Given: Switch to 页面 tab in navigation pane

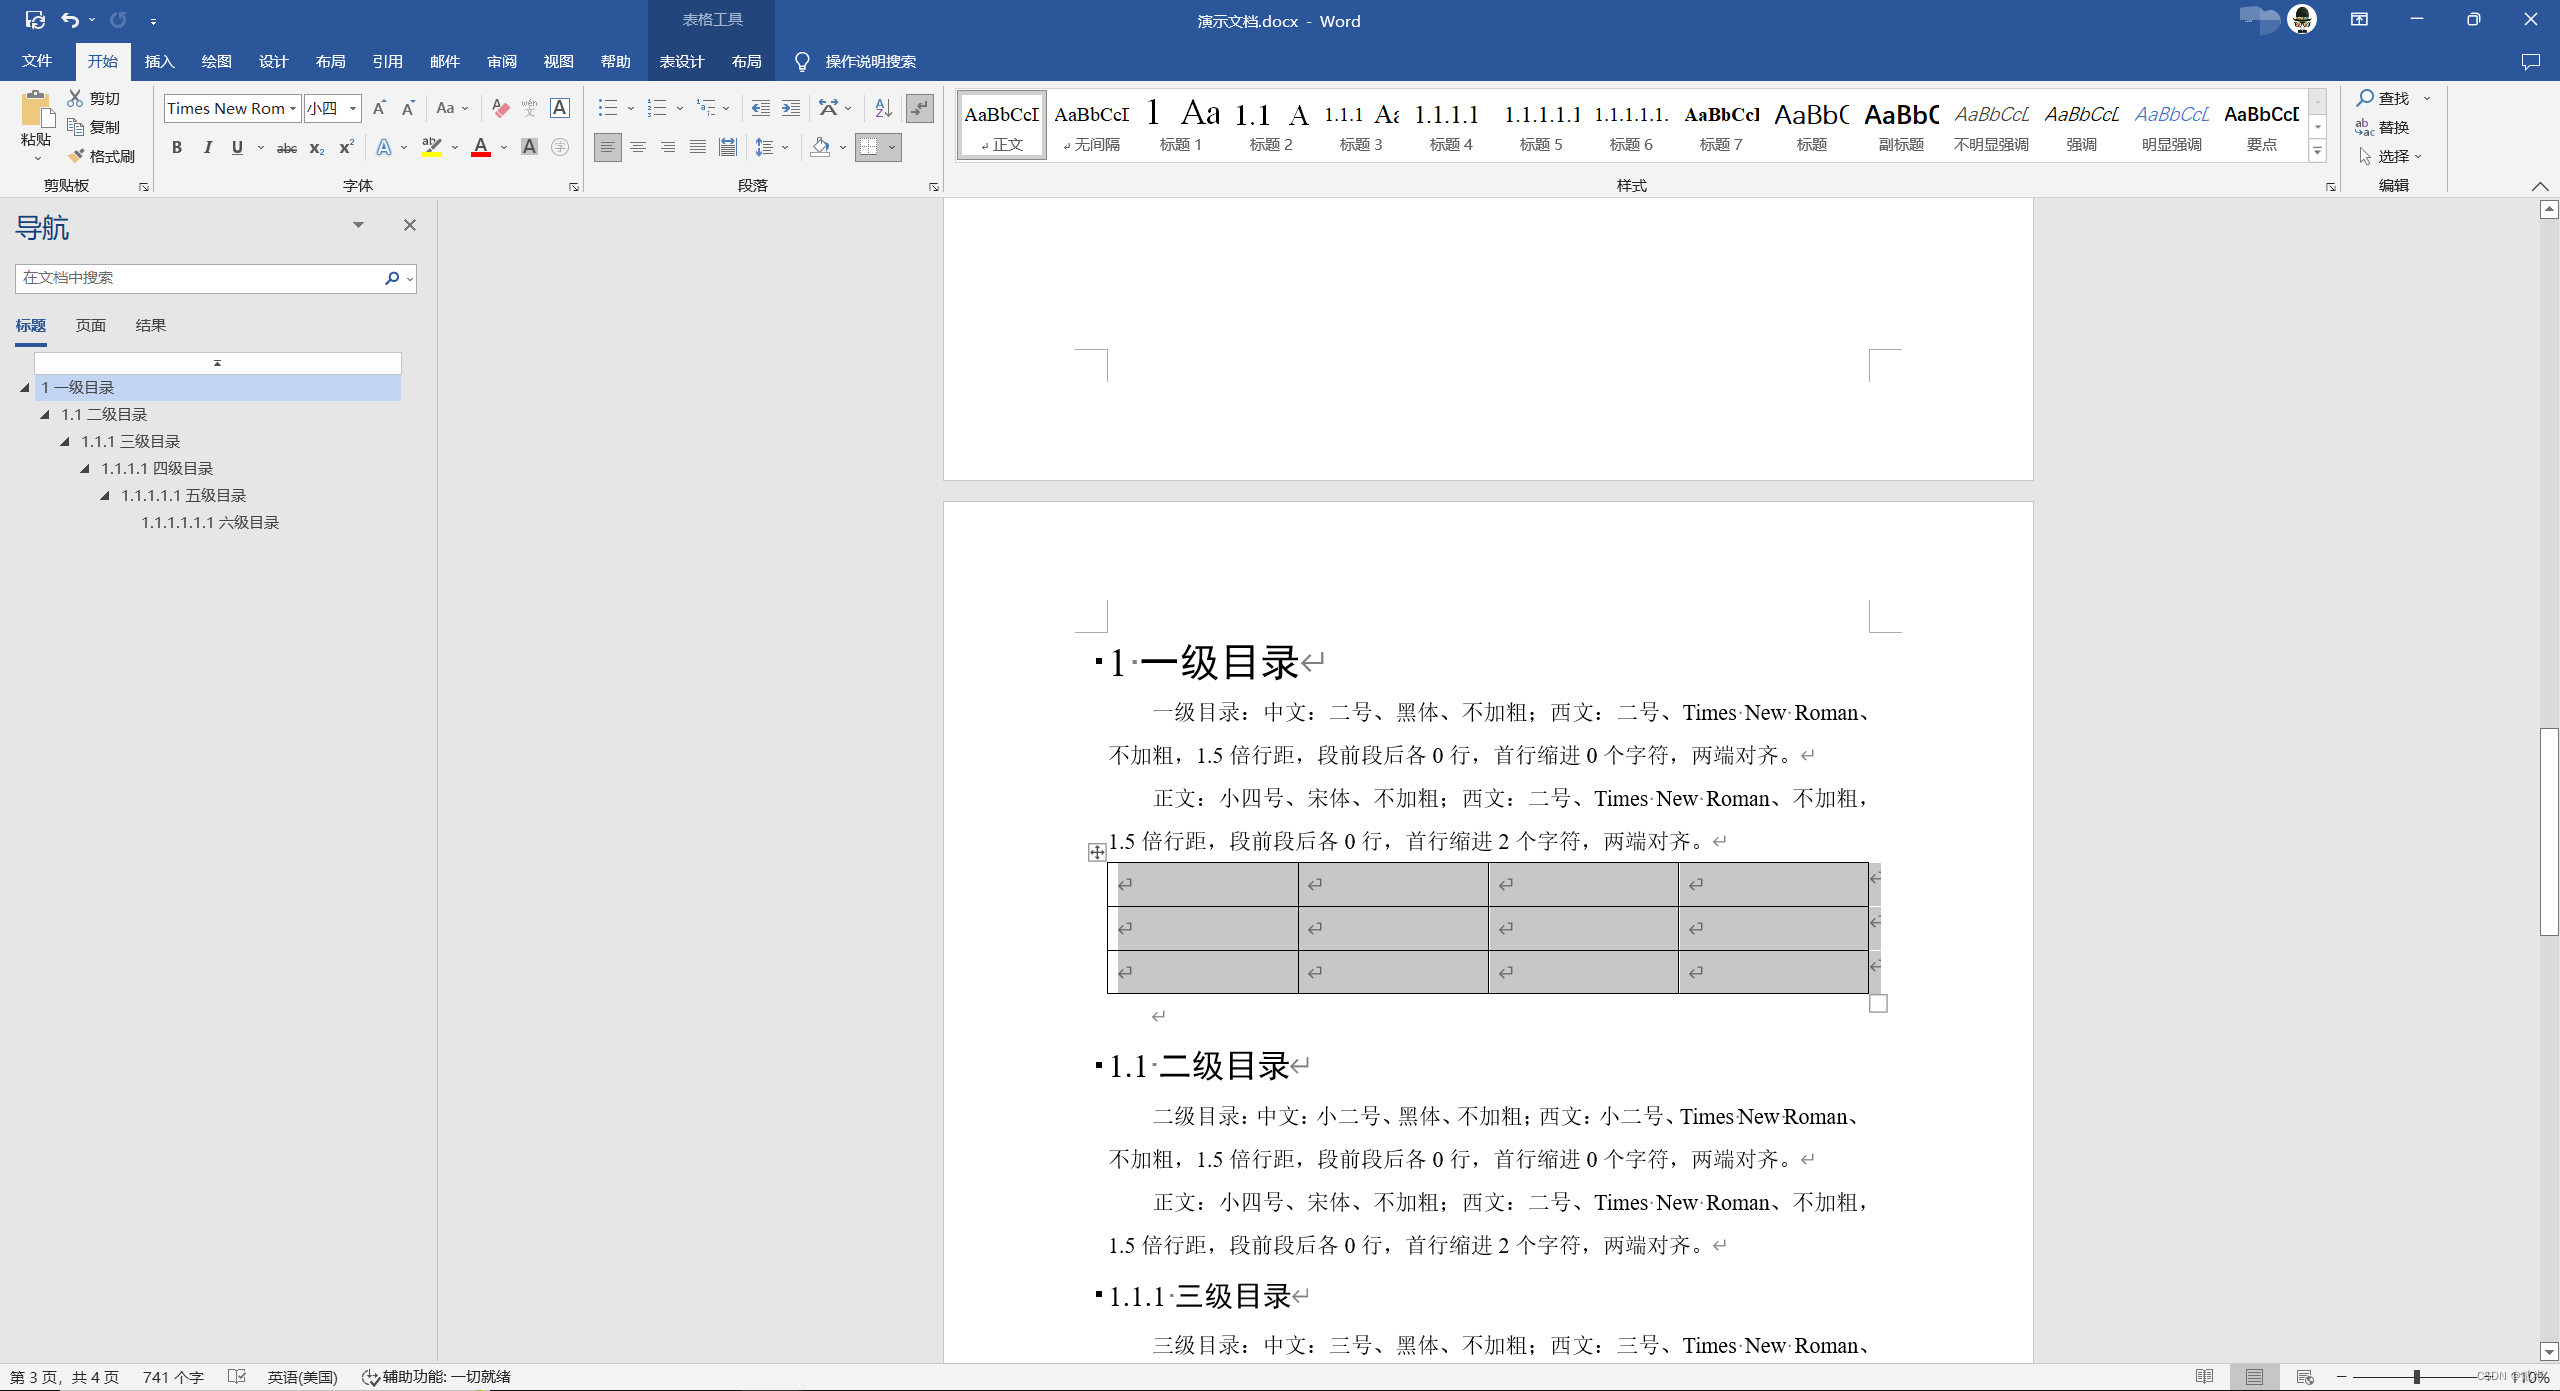Looking at the screenshot, I should tap(91, 325).
